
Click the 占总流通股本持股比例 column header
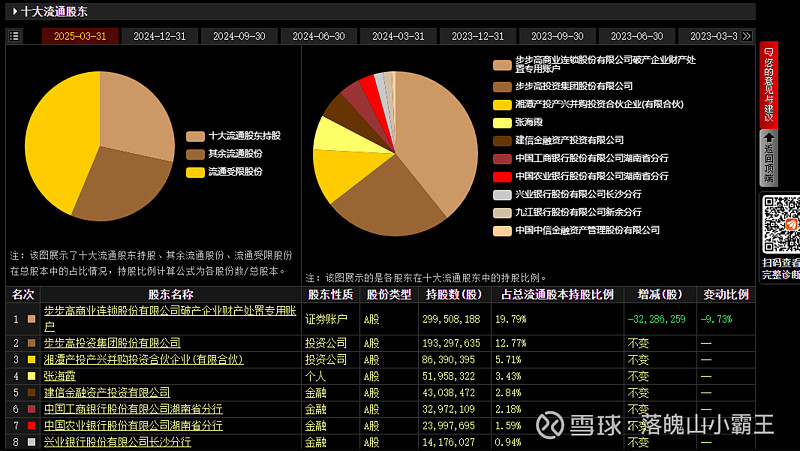pyautogui.click(x=558, y=294)
